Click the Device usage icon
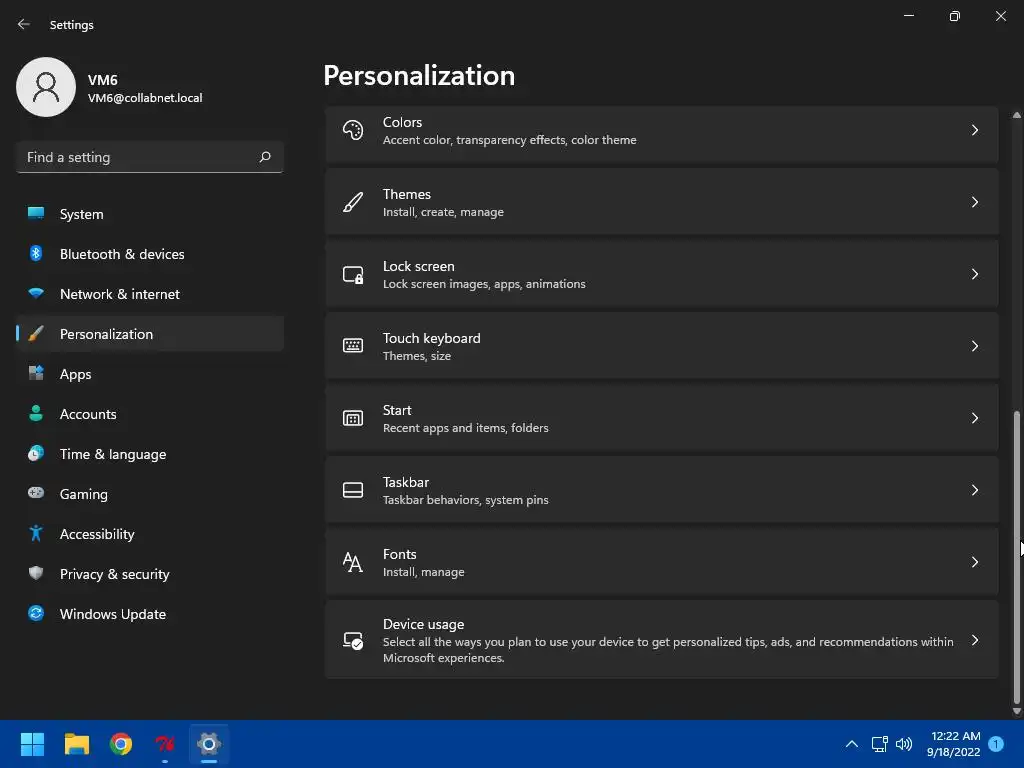The width and height of the screenshot is (1024, 768). point(353,640)
